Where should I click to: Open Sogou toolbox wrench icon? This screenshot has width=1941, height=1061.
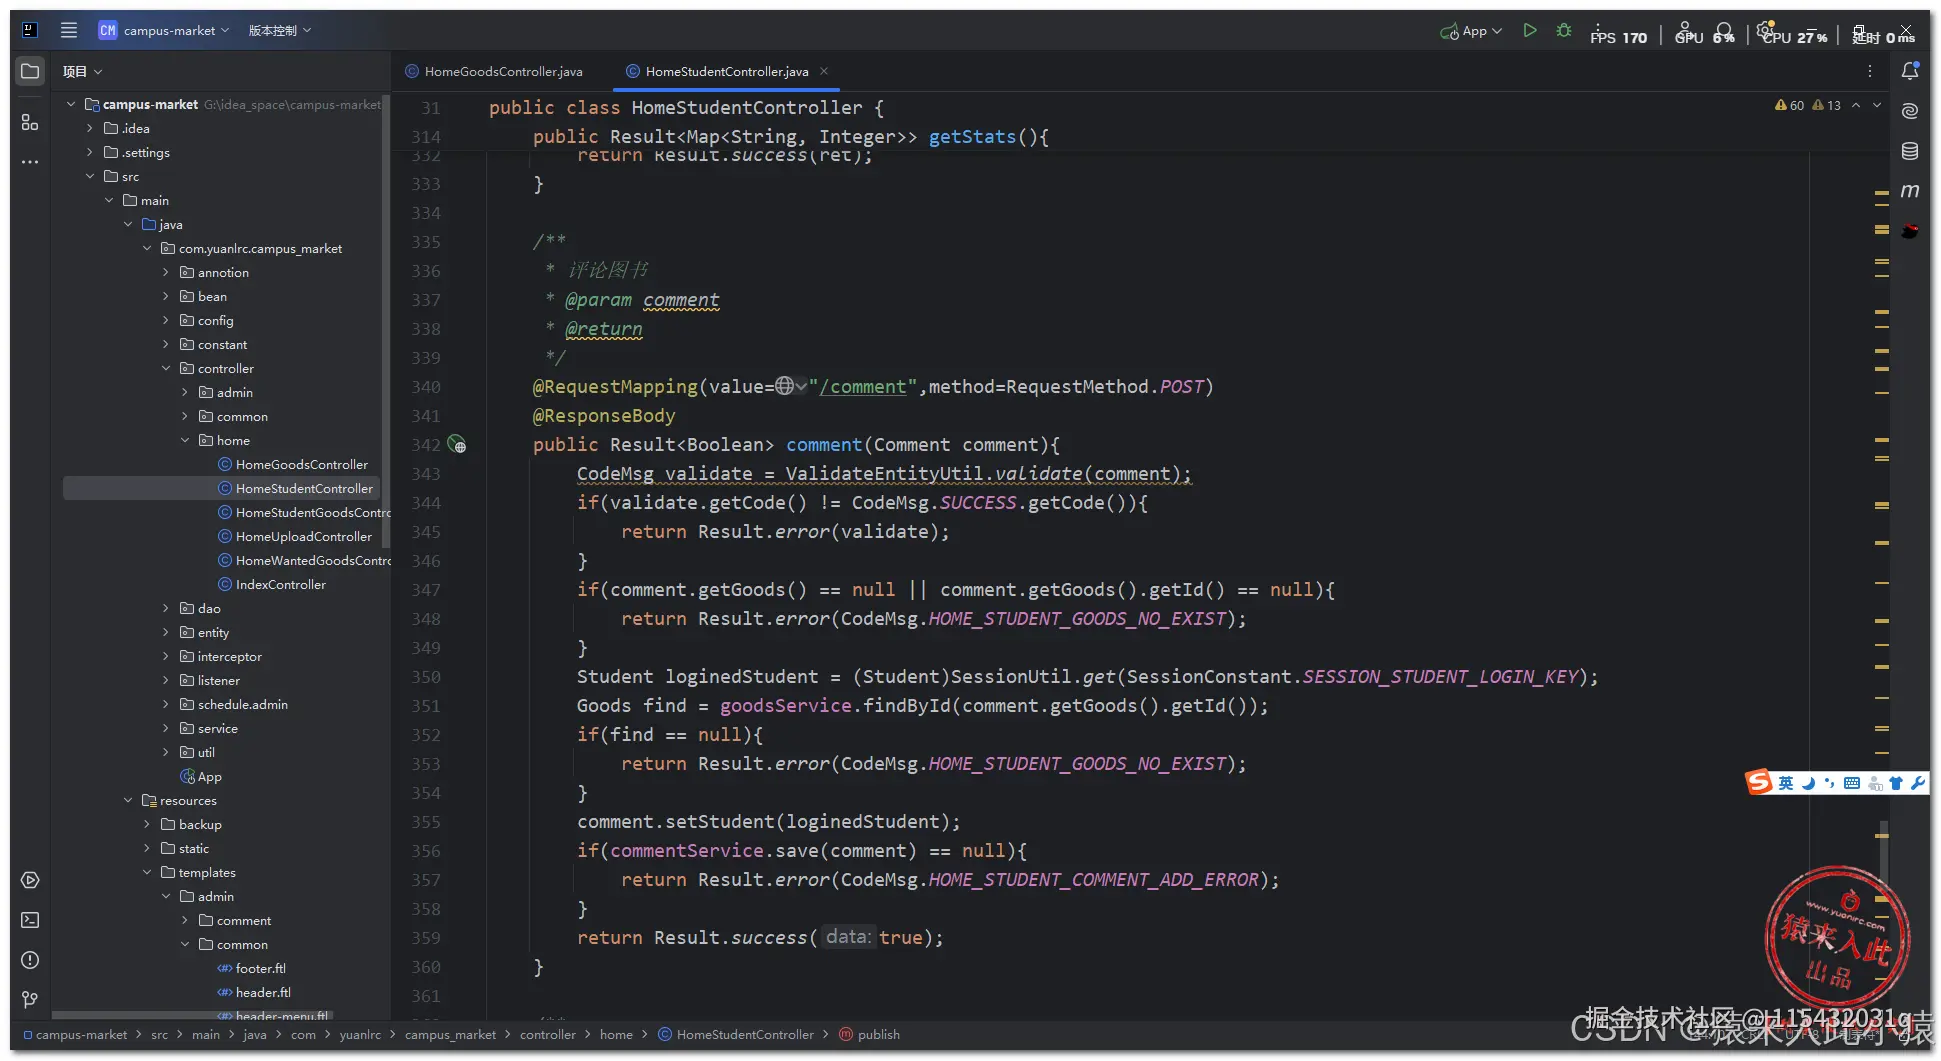[x=1918, y=783]
